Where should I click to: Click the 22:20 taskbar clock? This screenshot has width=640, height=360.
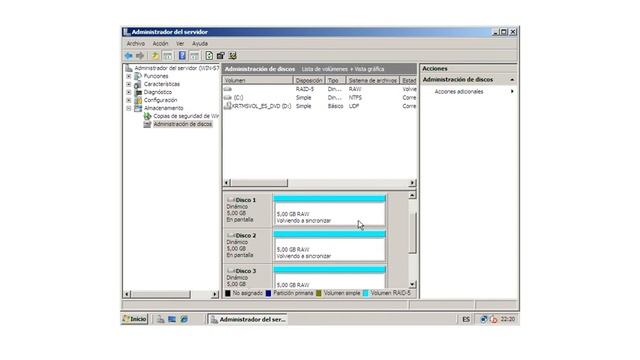(x=507, y=319)
